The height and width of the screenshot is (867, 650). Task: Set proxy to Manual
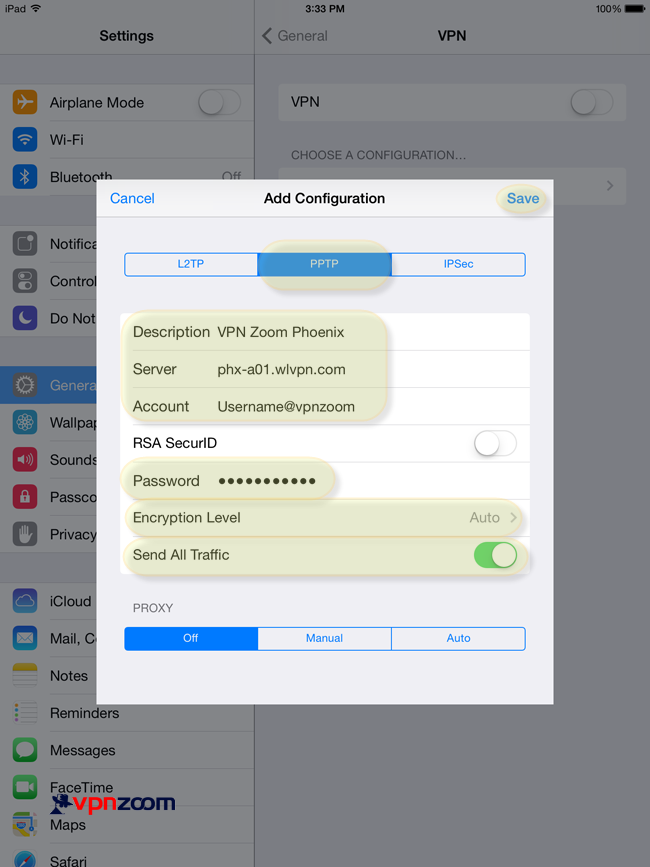[x=324, y=638]
